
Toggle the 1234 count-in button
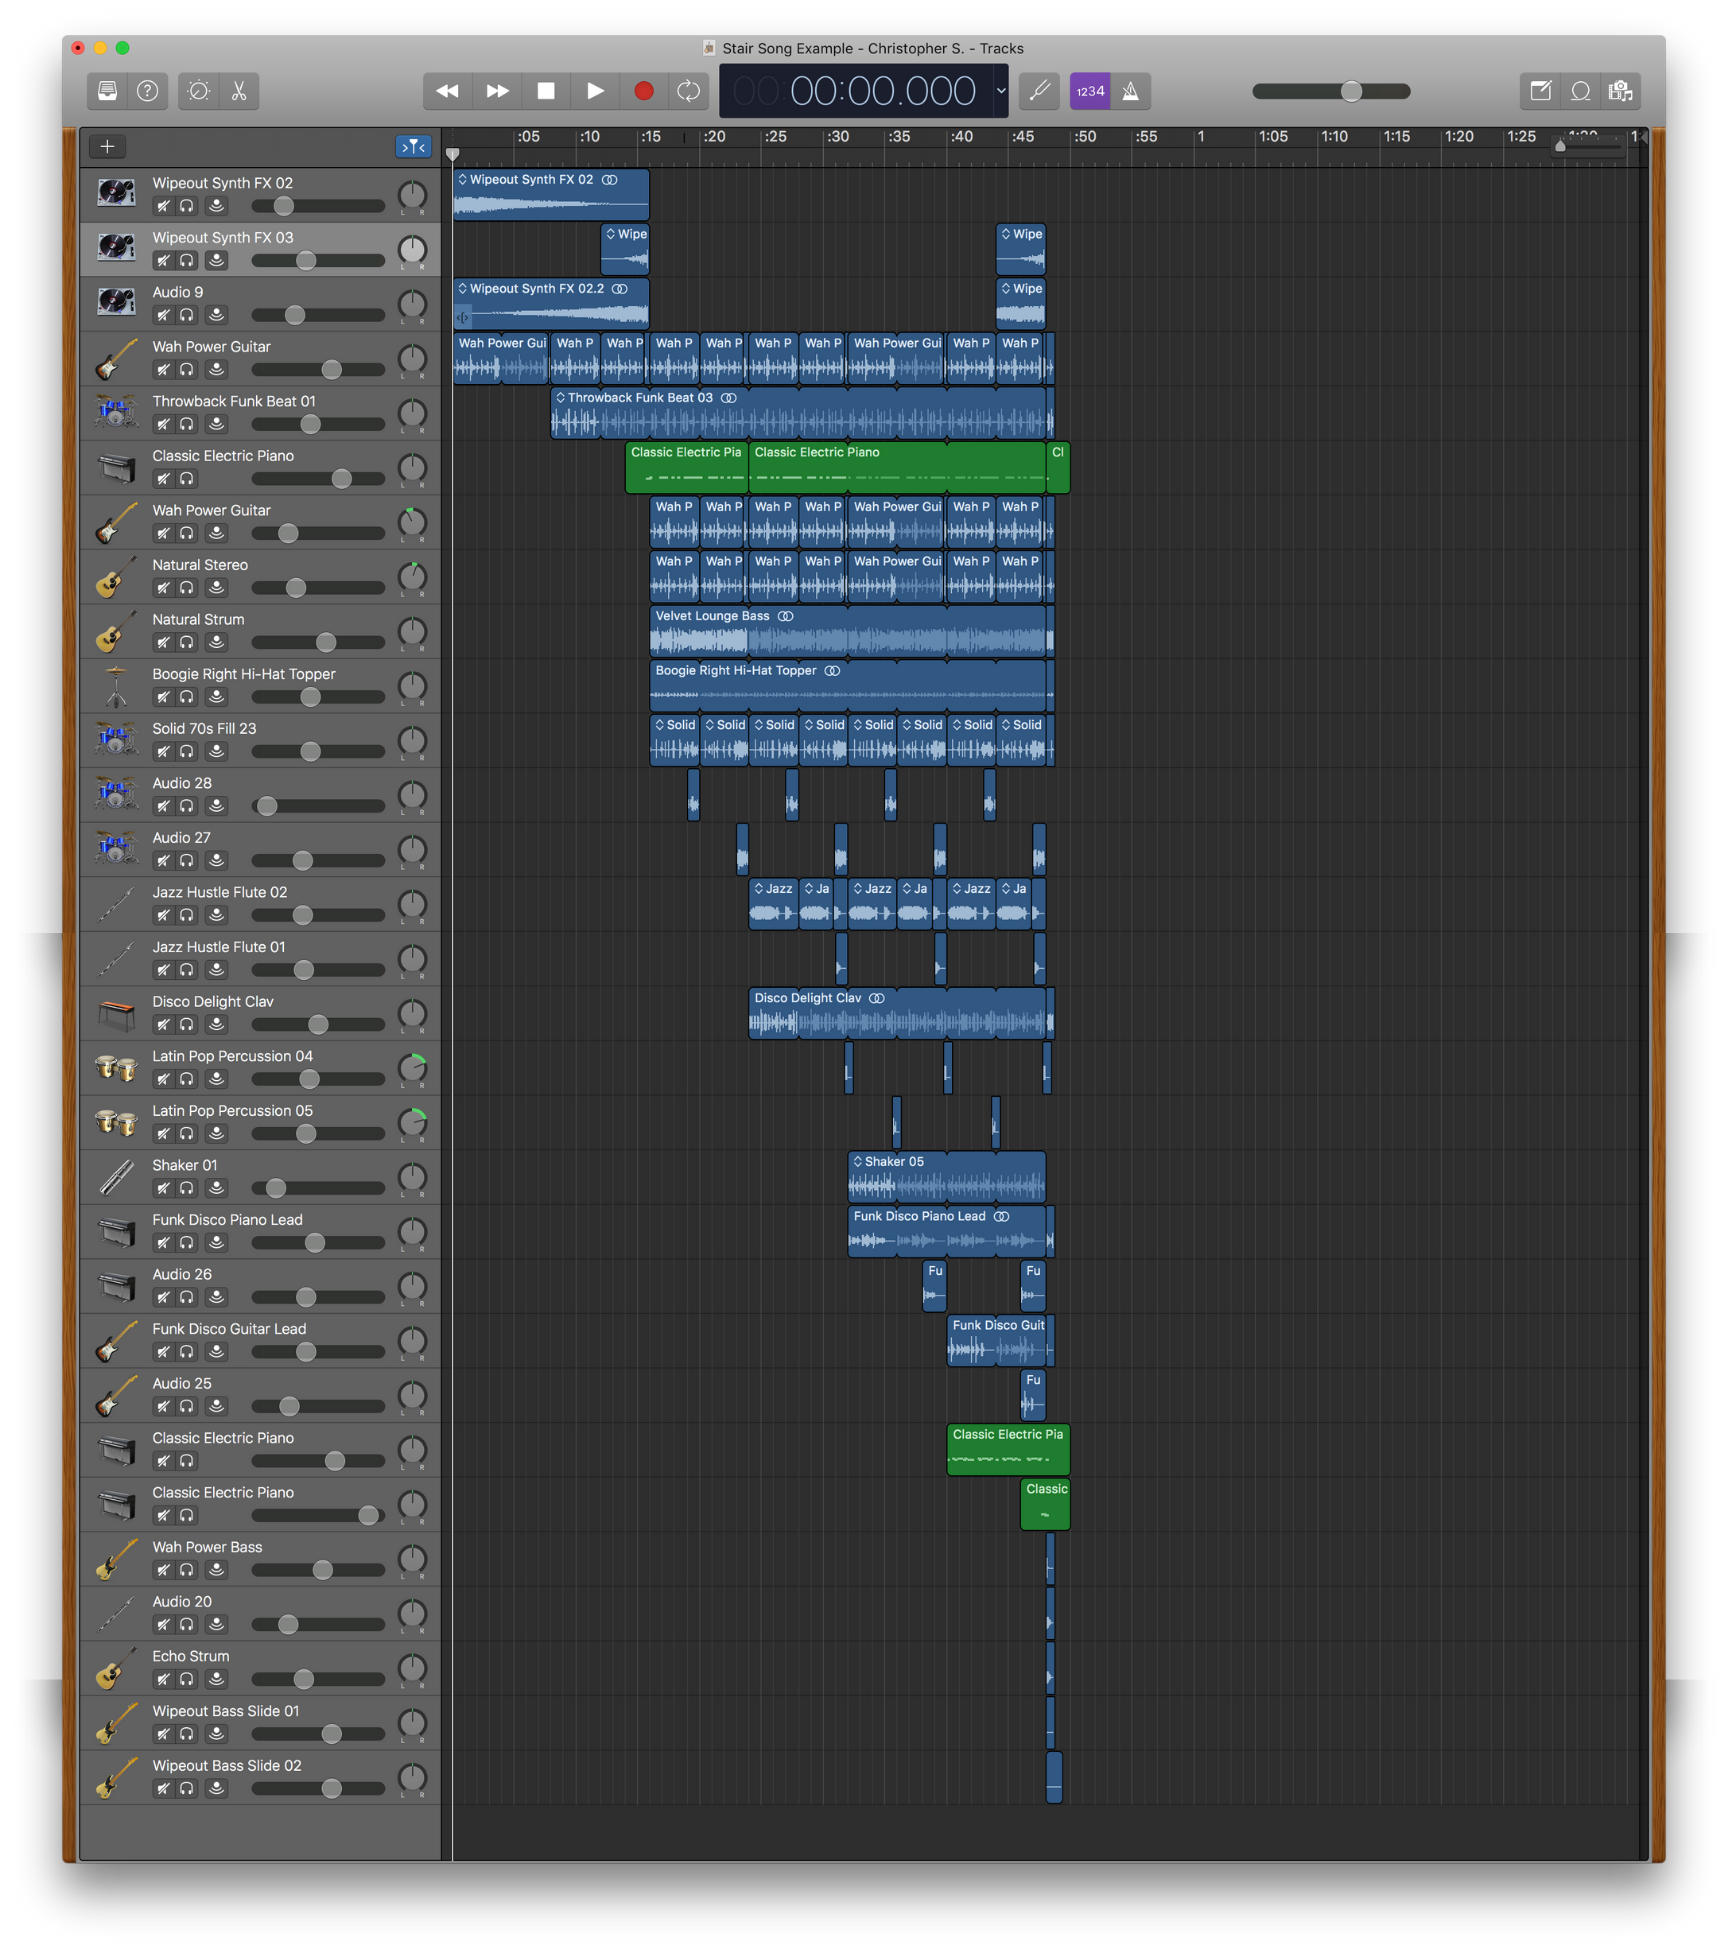pos(1089,91)
